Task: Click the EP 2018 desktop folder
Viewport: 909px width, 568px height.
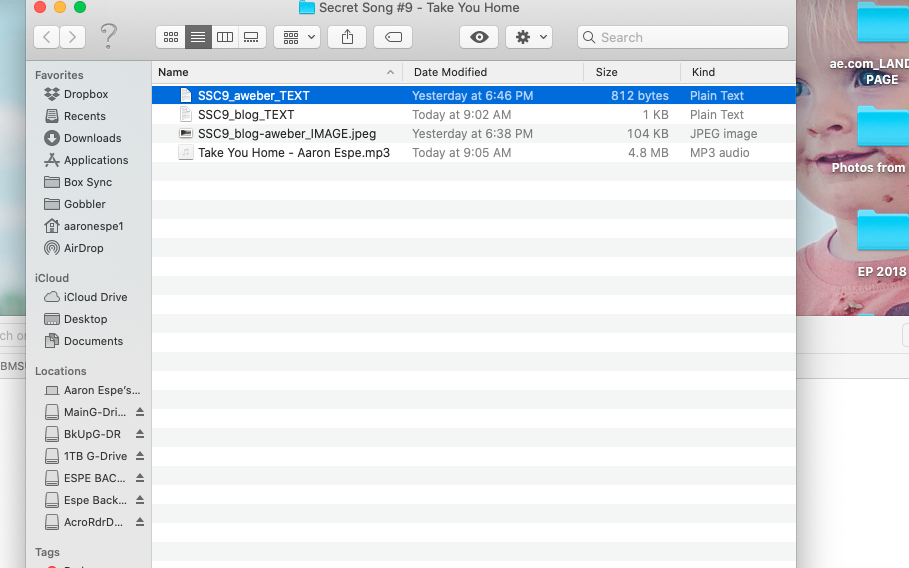Action: click(882, 232)
